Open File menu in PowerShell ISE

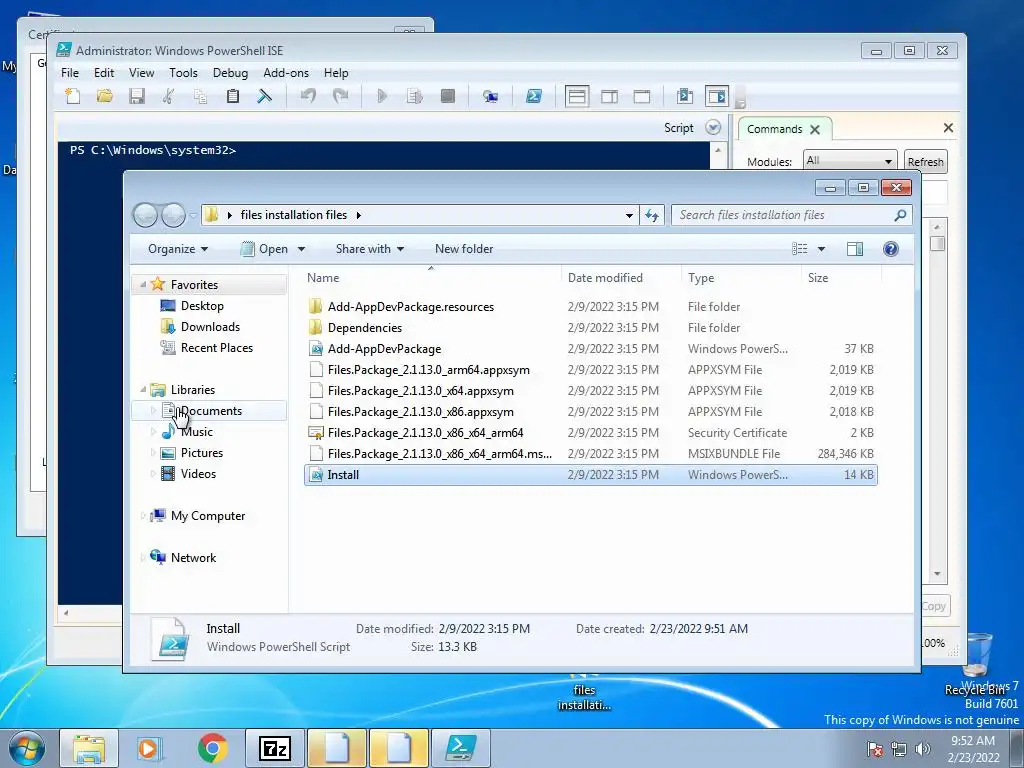coord(70,73)
